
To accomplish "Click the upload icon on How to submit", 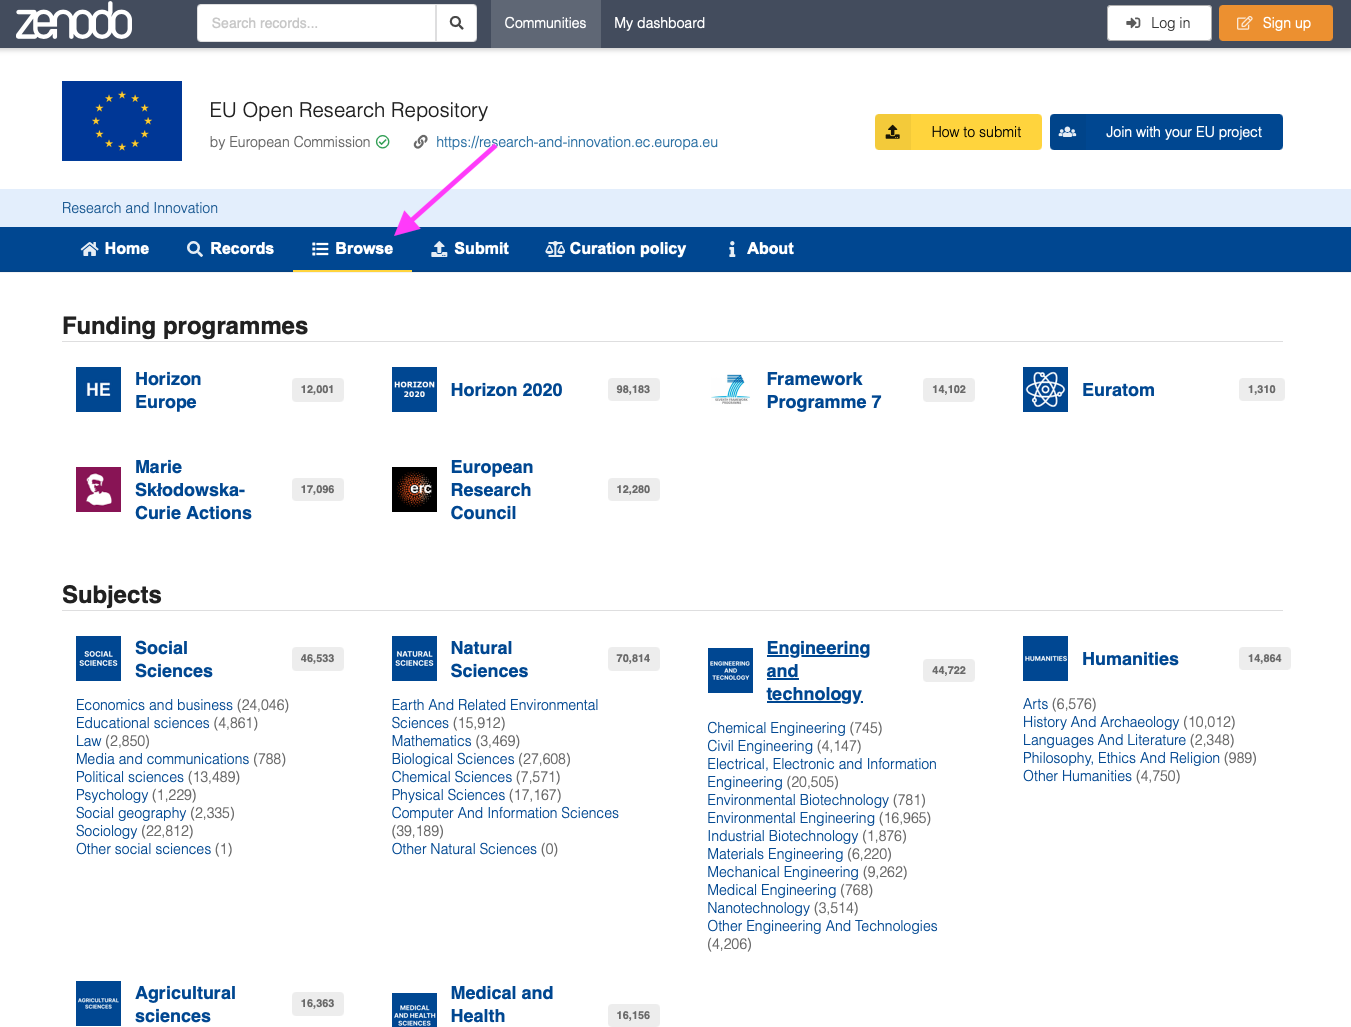I will (893, 132).
